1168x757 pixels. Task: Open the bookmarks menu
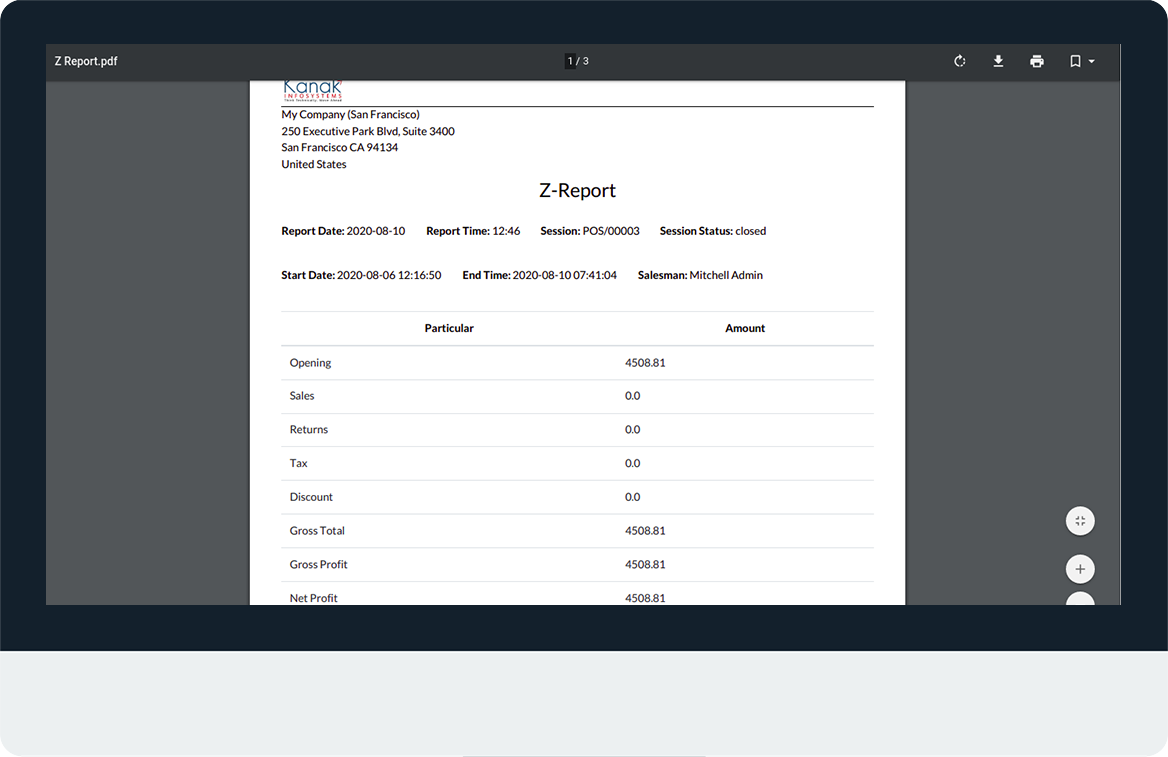click(x=1082, y=61)
